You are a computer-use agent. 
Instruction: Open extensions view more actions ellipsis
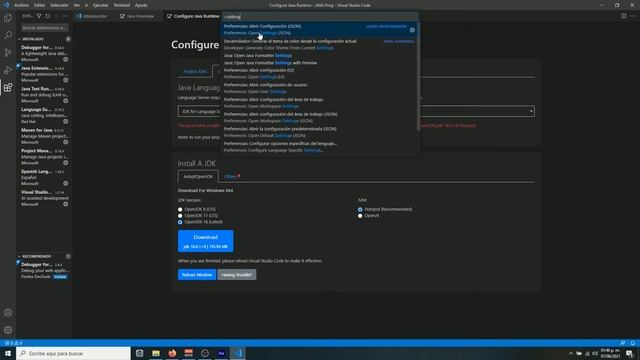click(64, 16)
